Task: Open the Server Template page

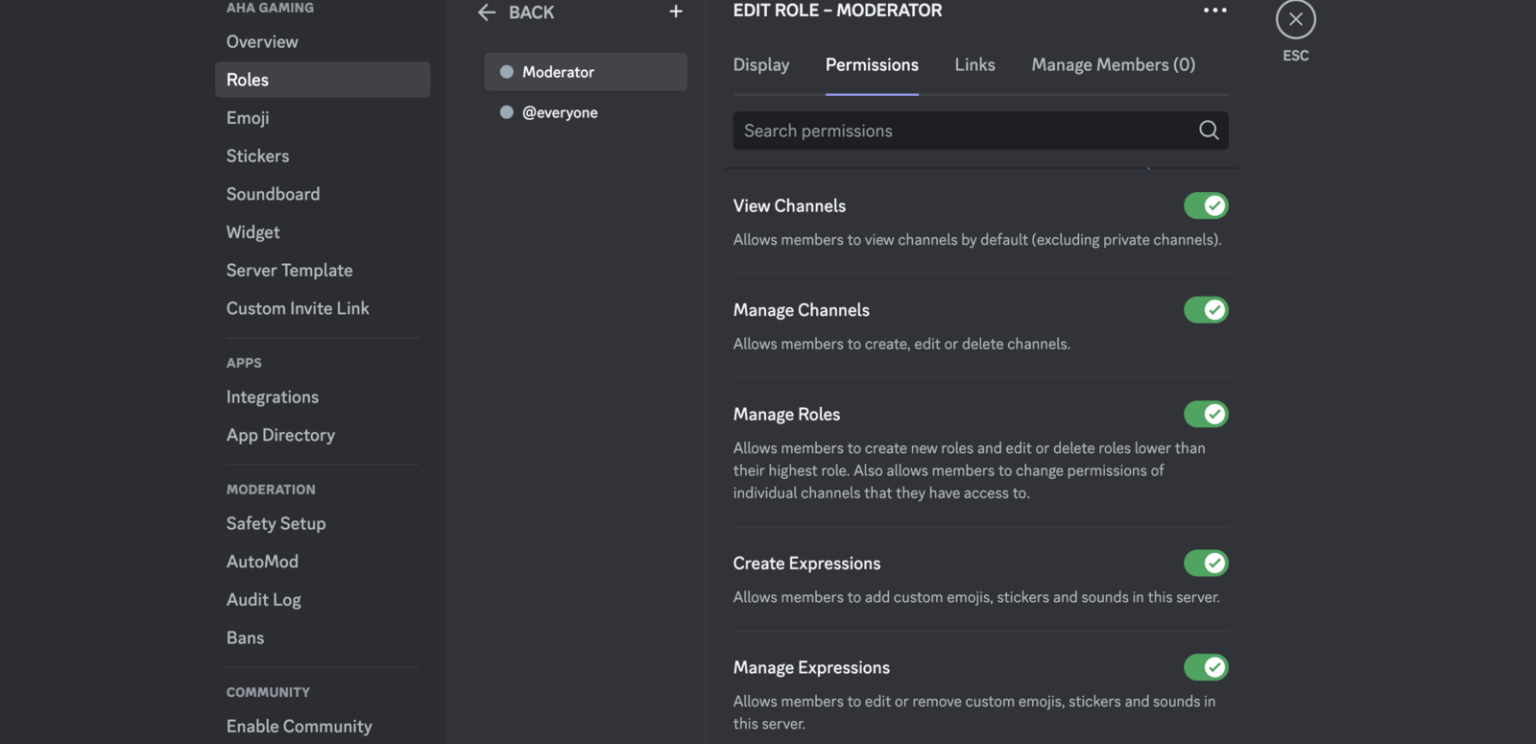Action: coord(289,269)
